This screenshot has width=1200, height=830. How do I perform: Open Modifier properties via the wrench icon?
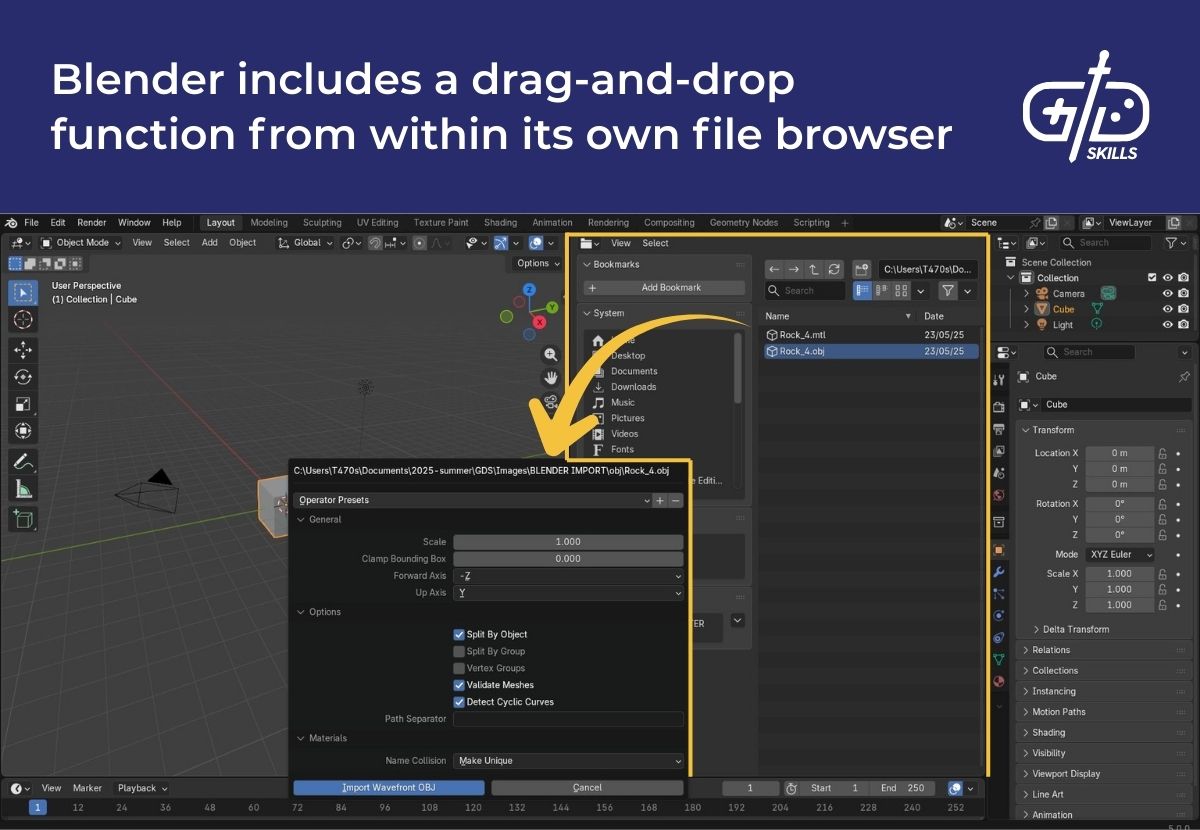coord(999,572)
